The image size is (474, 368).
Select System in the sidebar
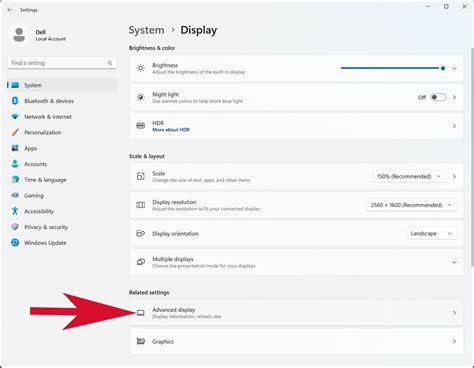pos(62,85)
